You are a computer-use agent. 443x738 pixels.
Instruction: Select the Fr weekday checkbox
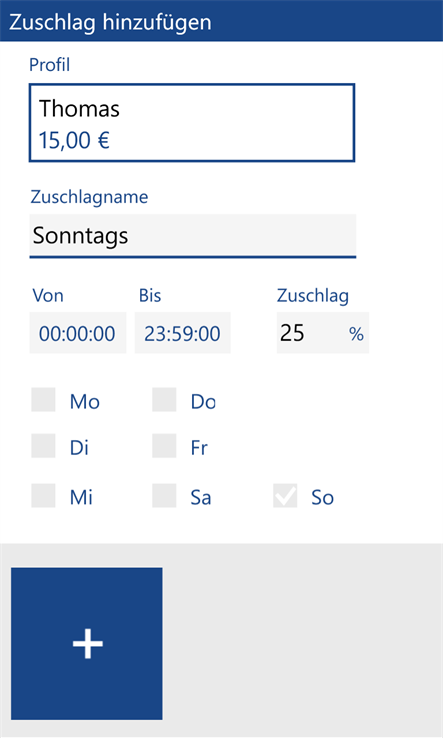tap(164, 446)
